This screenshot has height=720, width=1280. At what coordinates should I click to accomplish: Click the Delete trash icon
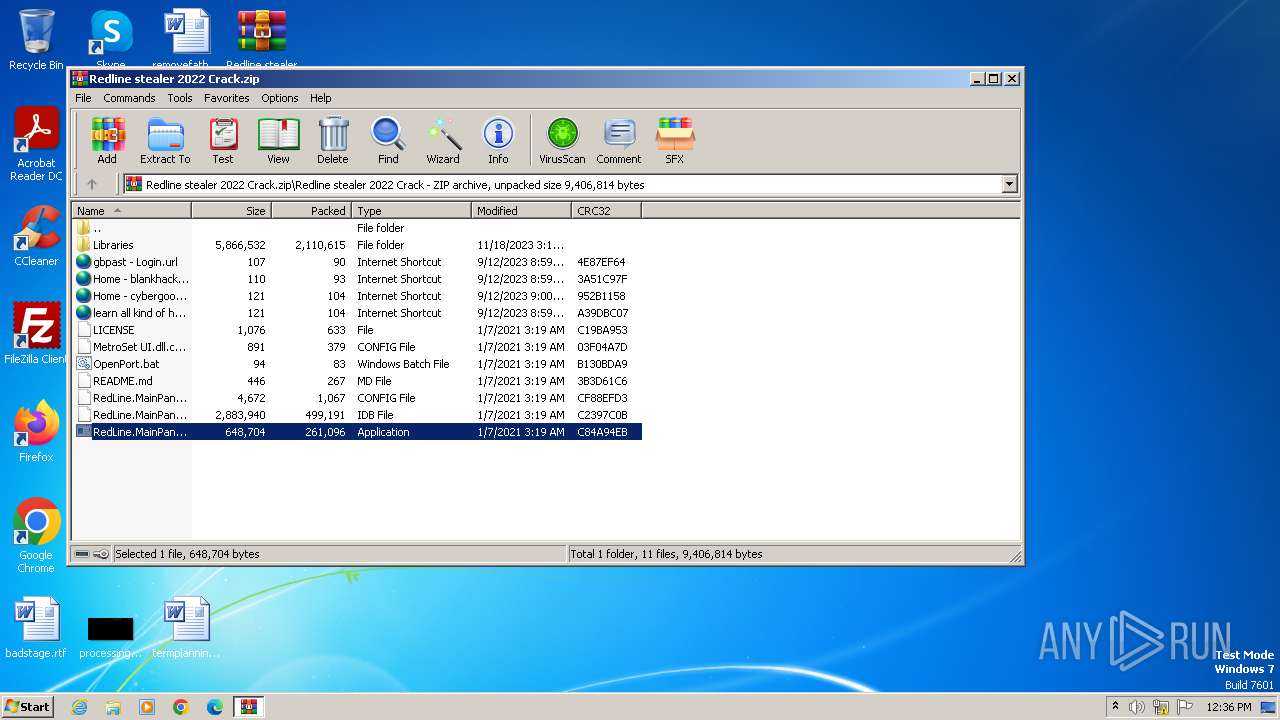(x=333, y=140)
